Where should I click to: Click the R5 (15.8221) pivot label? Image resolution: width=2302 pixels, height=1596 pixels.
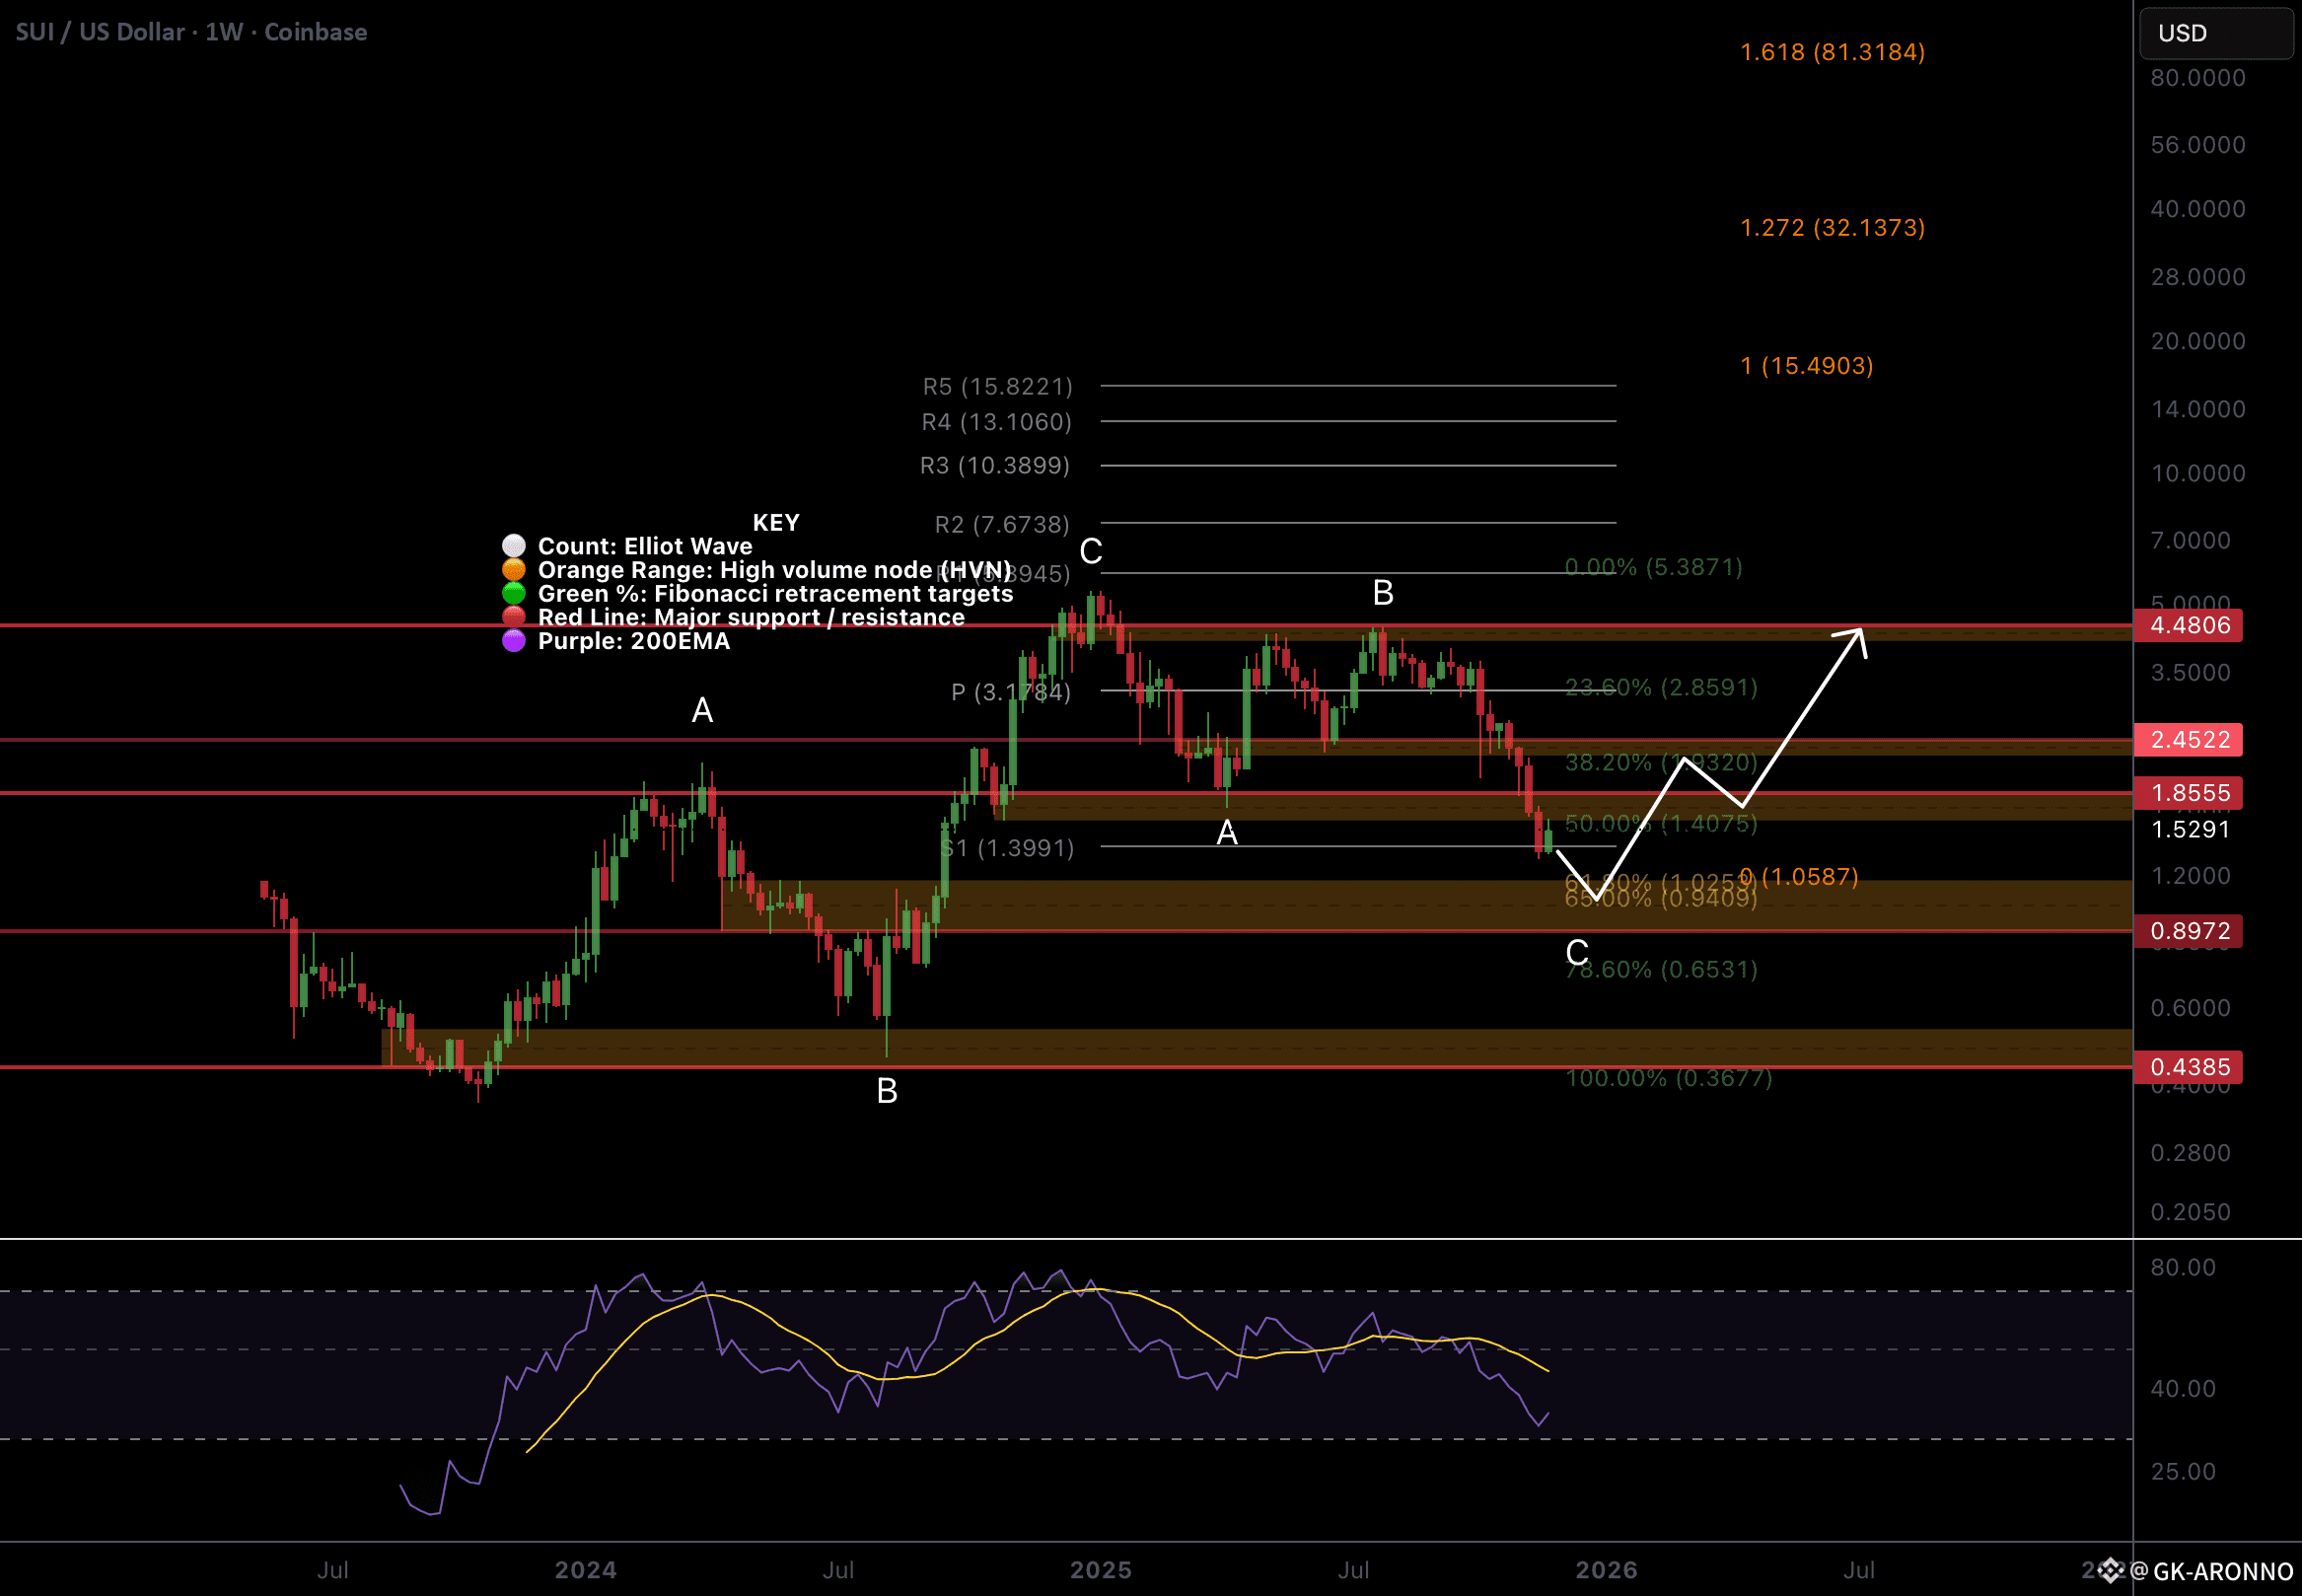click(x=997, y=386)
